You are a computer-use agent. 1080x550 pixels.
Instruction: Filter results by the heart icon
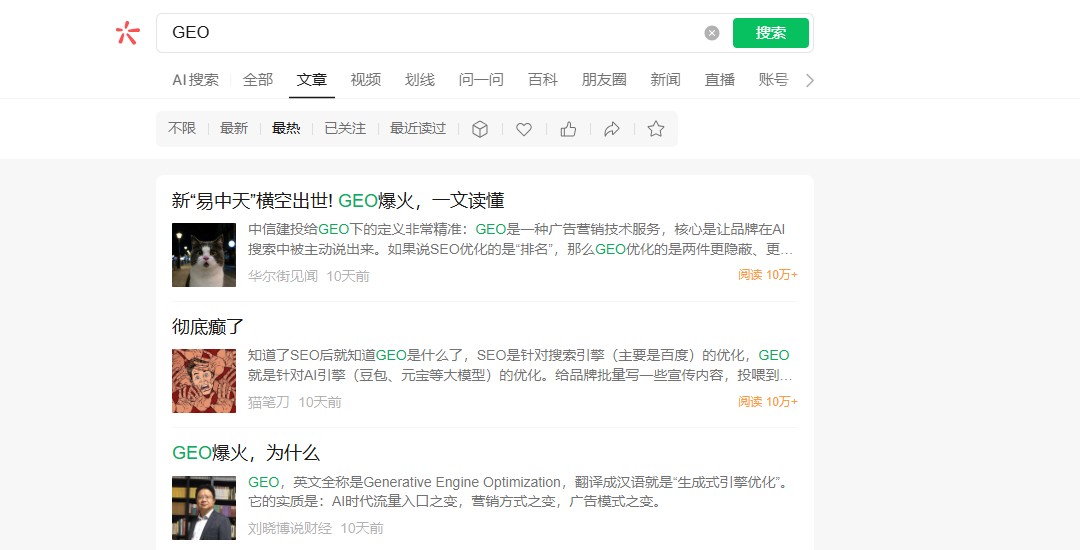pyautogui.click(x=524, y=129)
